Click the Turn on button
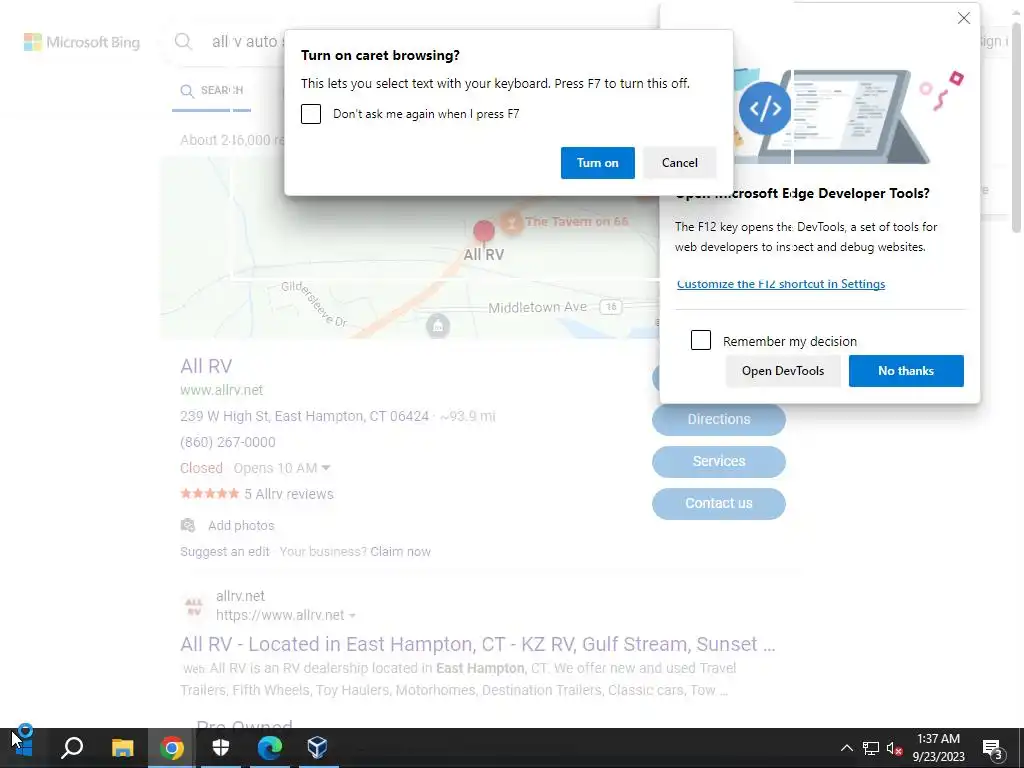The image size is (1024, 768). (598, 163)
